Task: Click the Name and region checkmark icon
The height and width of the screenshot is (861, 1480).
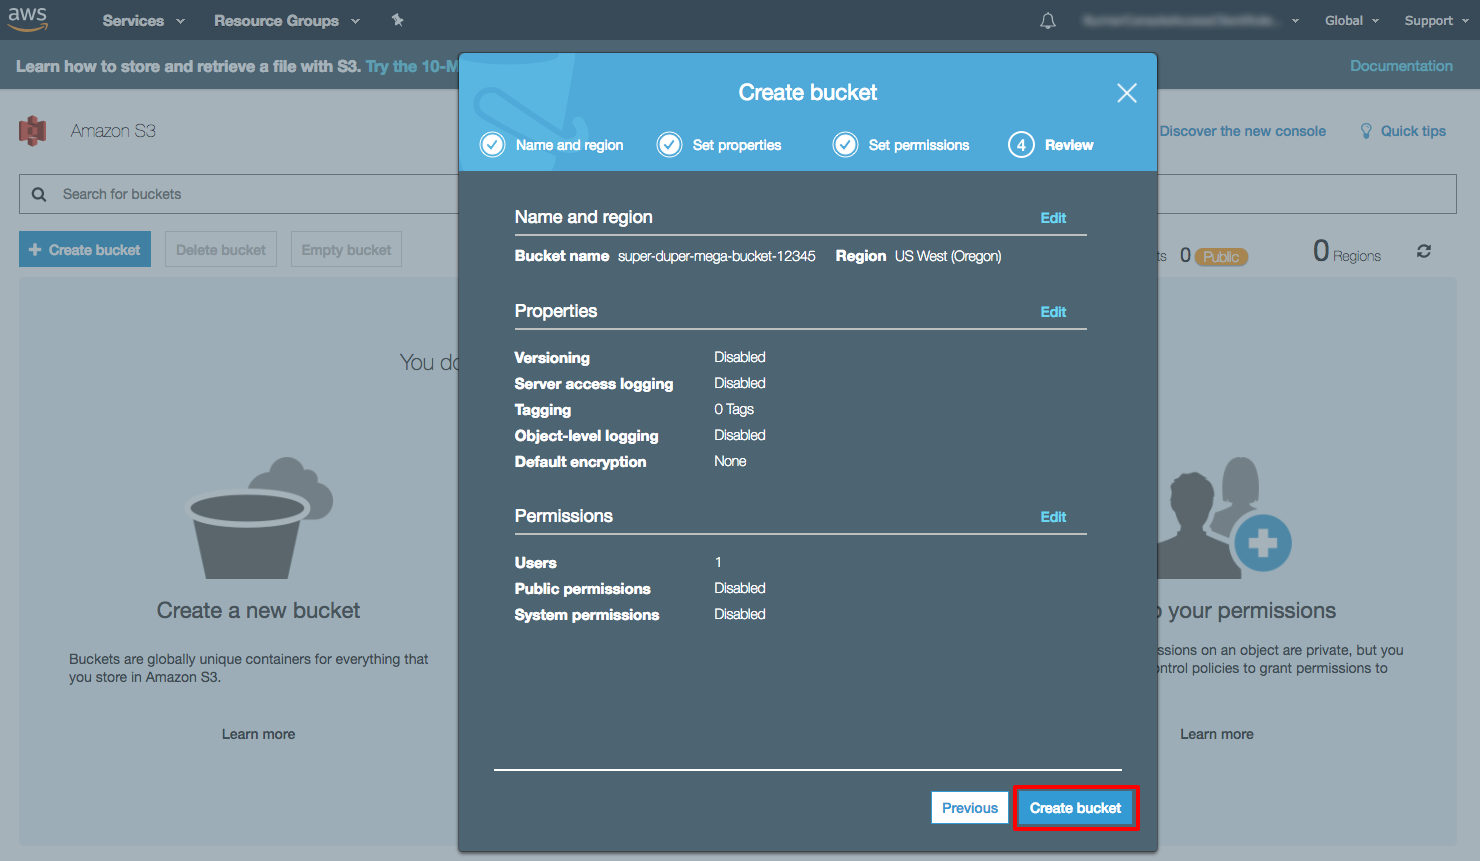Action: click(x=493, y=145)
